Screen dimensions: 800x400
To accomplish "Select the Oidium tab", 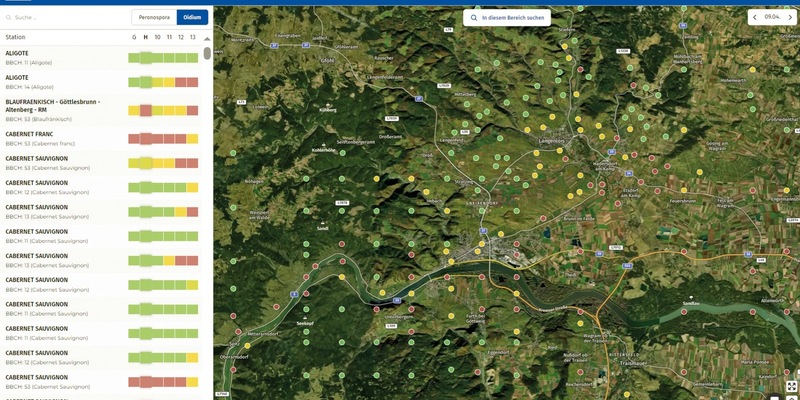I will (192, 17).
